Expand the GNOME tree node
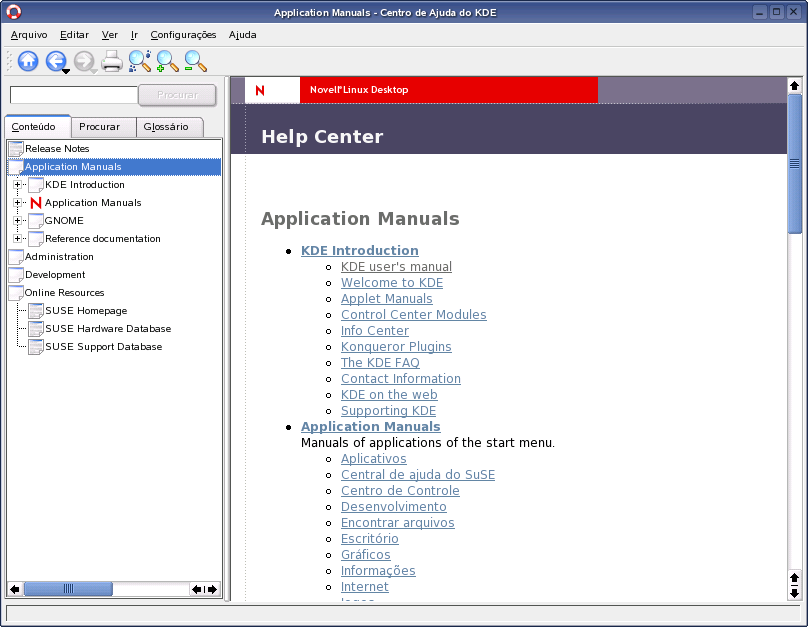The height and width of the screenshot is (627, 808). (17, 221)
